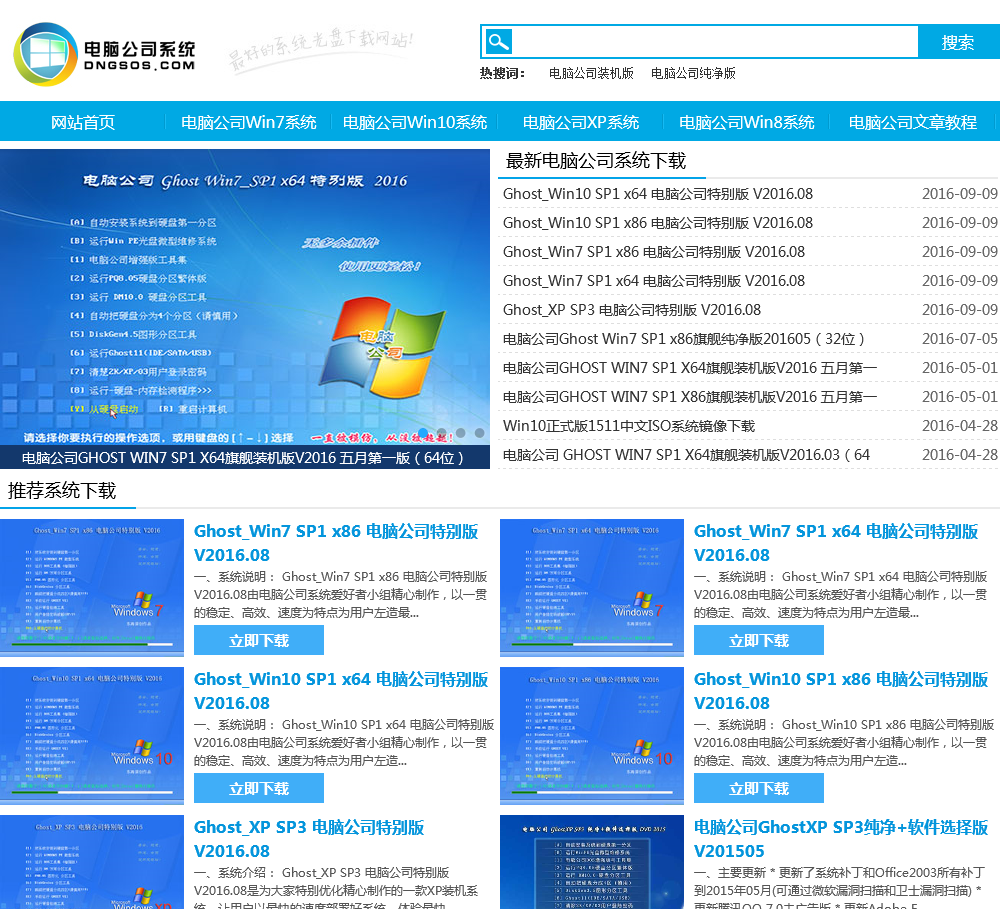Screen dimensions: 1000x909
Task: Click 立即下载 under Ghost_Win10 SP1 x86
Action: click(x=759, y=788)
